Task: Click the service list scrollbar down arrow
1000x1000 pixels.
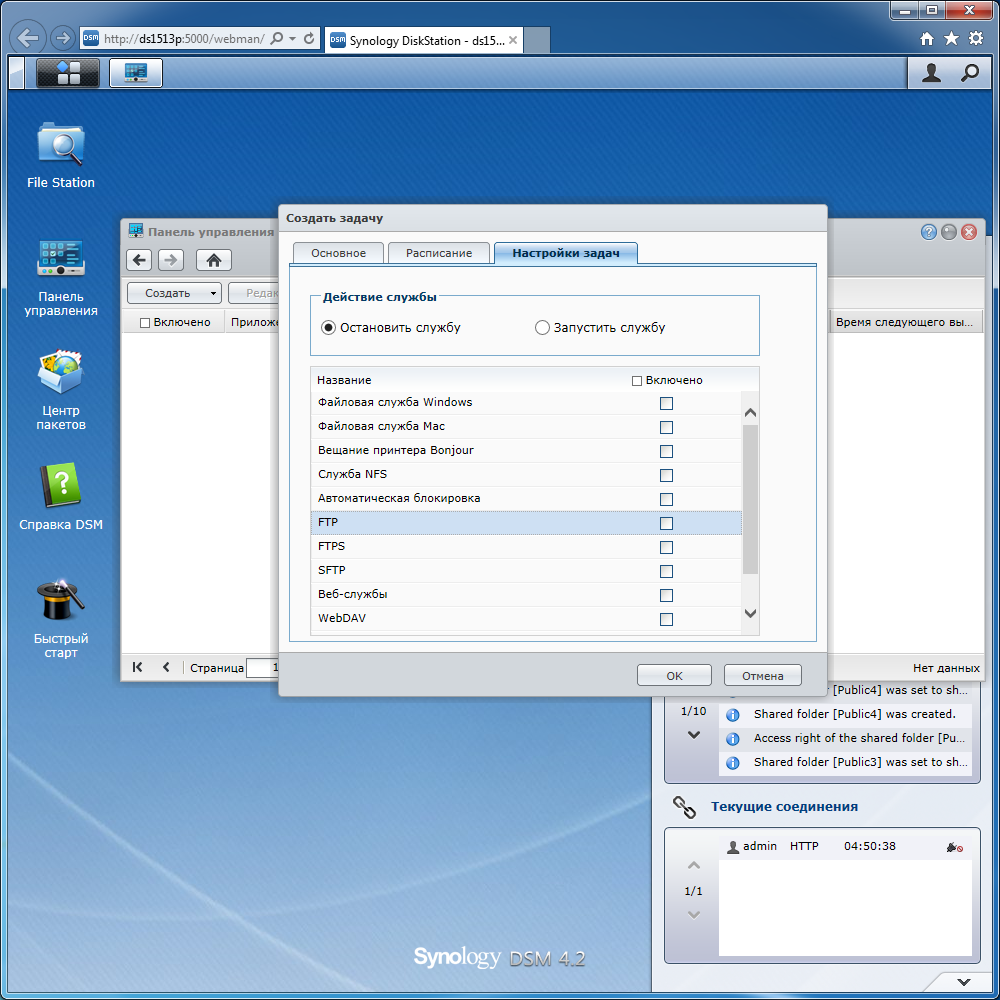Action: pyautogui.click(x=751, y=614)
